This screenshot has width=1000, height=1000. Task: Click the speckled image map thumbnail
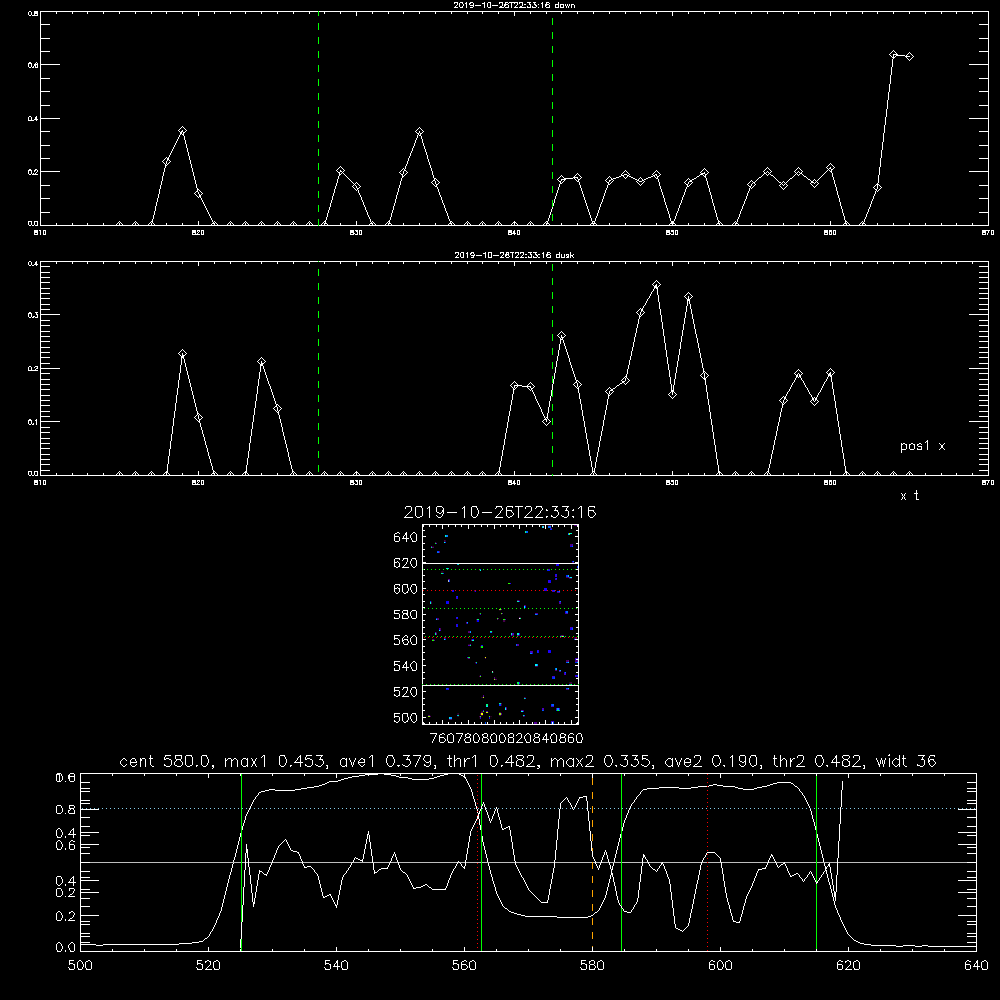pyautogui.click(x=501, y=624)
